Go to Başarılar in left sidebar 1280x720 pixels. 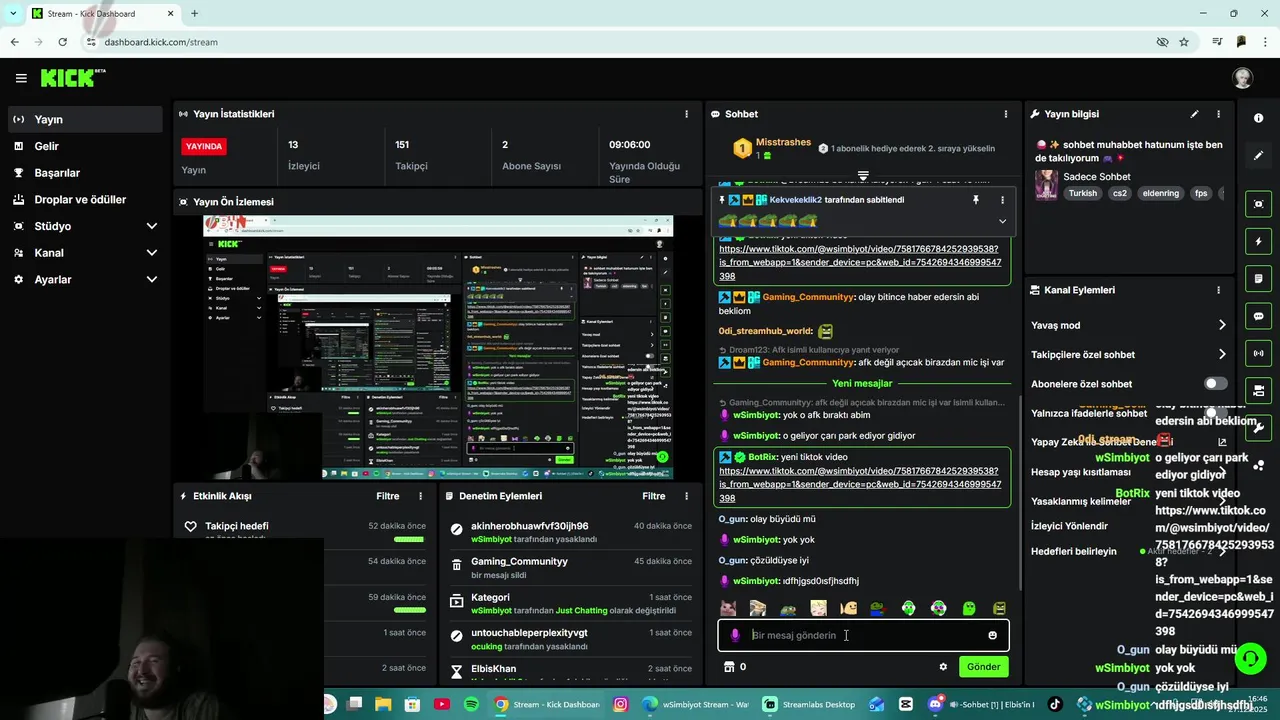(85, 173)
